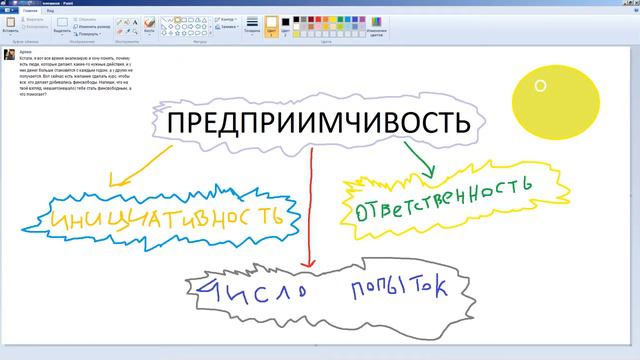640x360 pixels.
Task: Choose the Oval callout shape
Action: pyautogui.click(x=198, y=33)
